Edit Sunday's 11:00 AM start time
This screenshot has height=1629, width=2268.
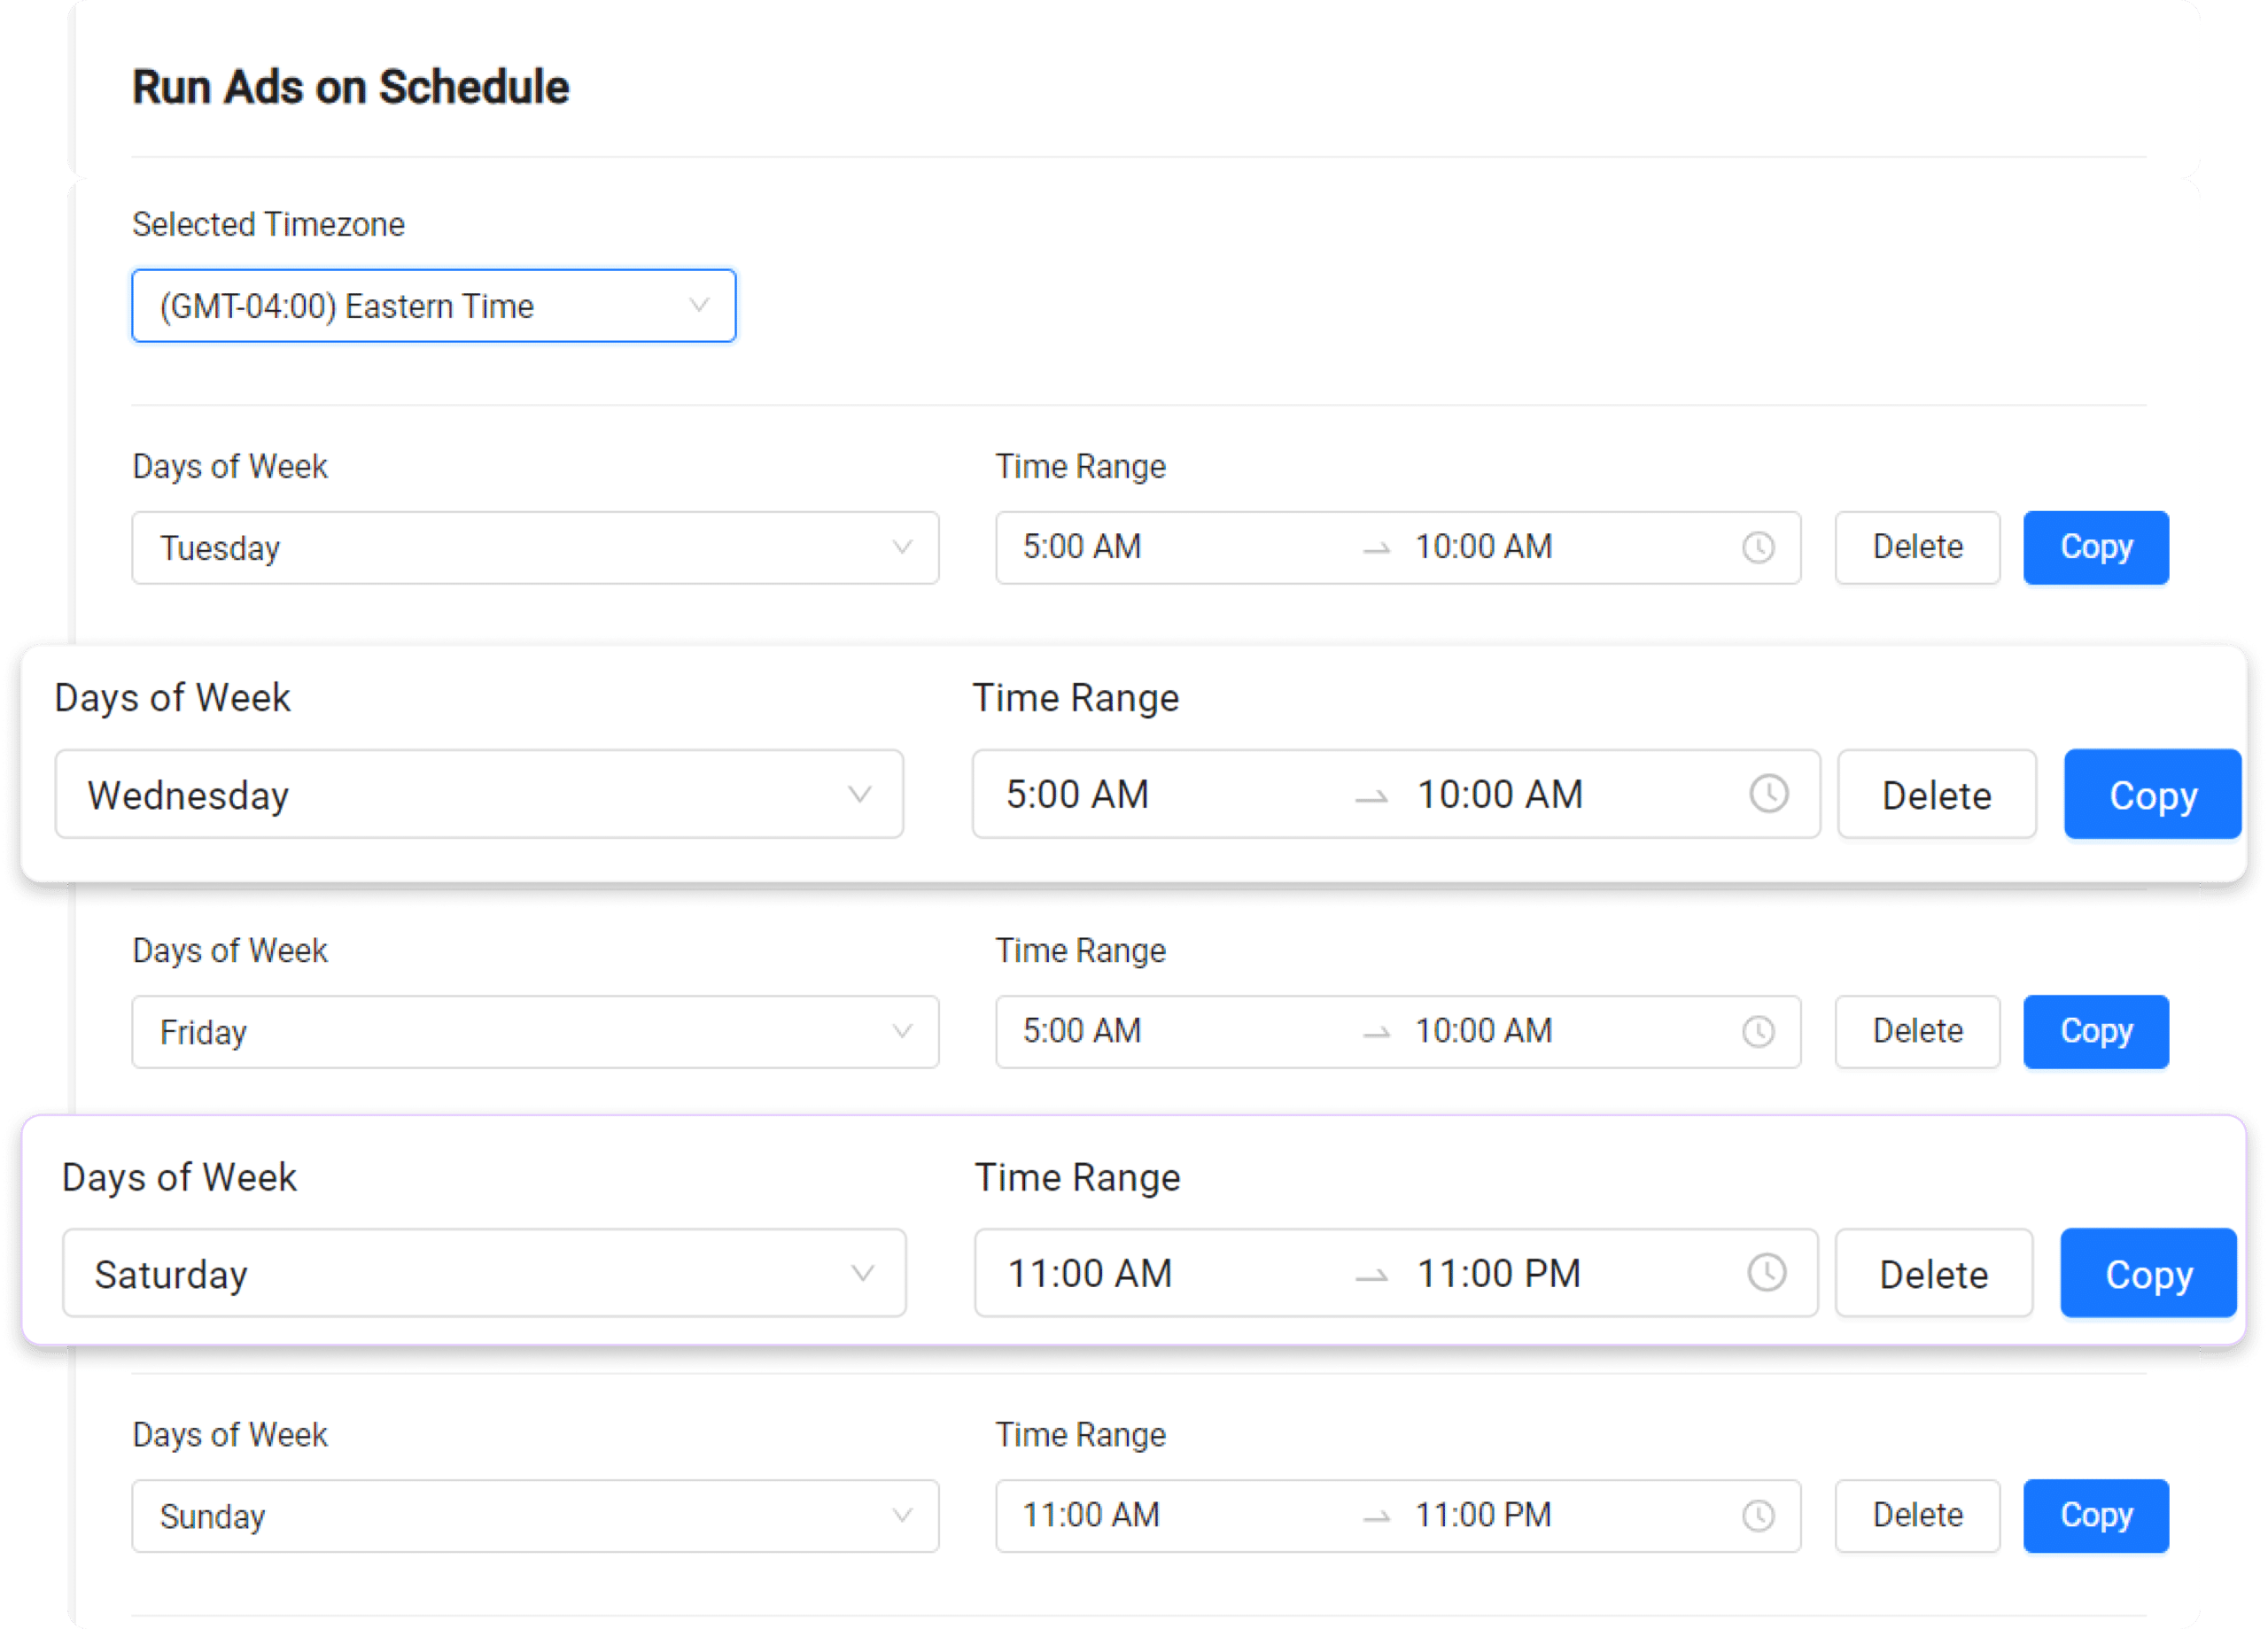1090,1515
